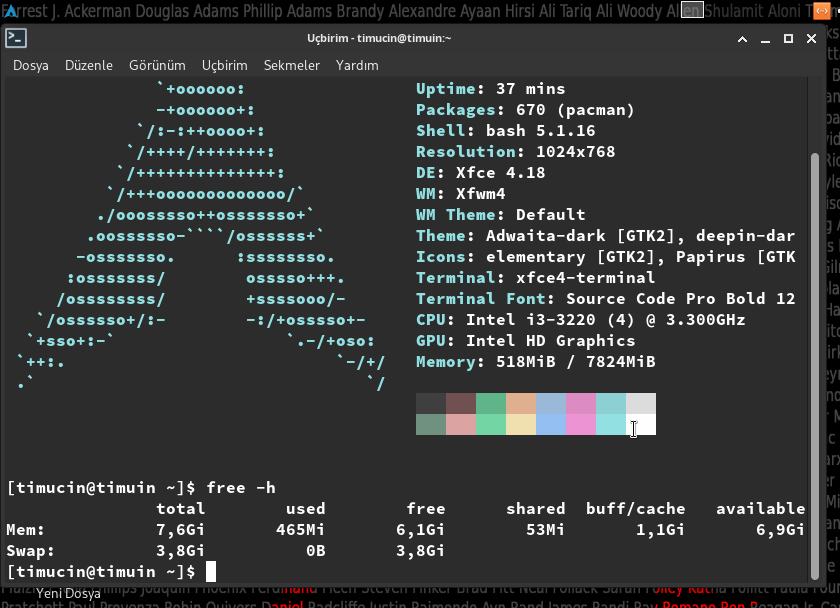This screenshot has height=608, width=840.
Task: Click the 'available' column header
Action: tap(760, 508)
